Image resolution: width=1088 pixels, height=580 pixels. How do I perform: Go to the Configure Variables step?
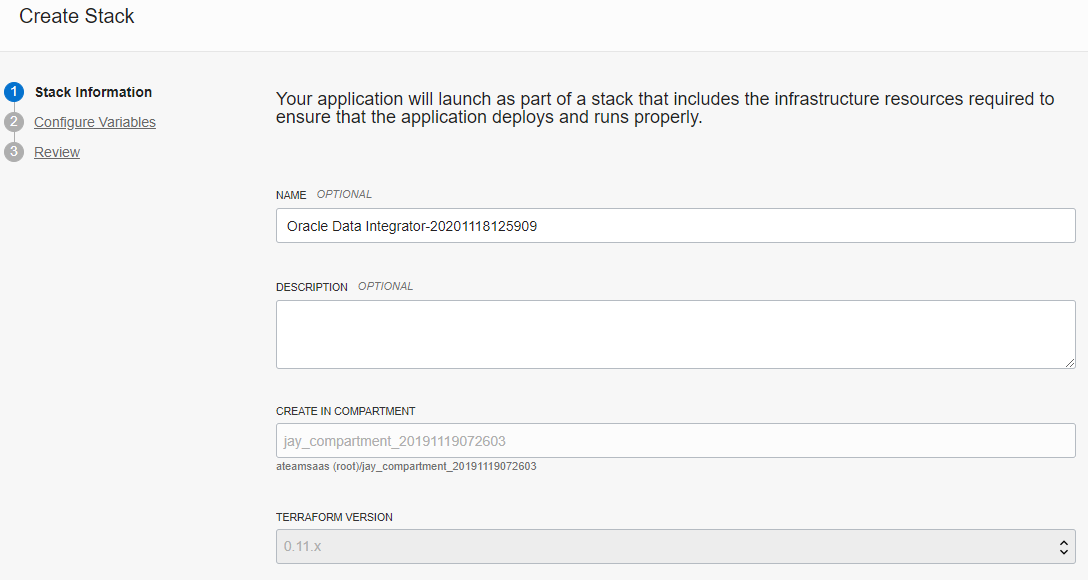(95, 122)
